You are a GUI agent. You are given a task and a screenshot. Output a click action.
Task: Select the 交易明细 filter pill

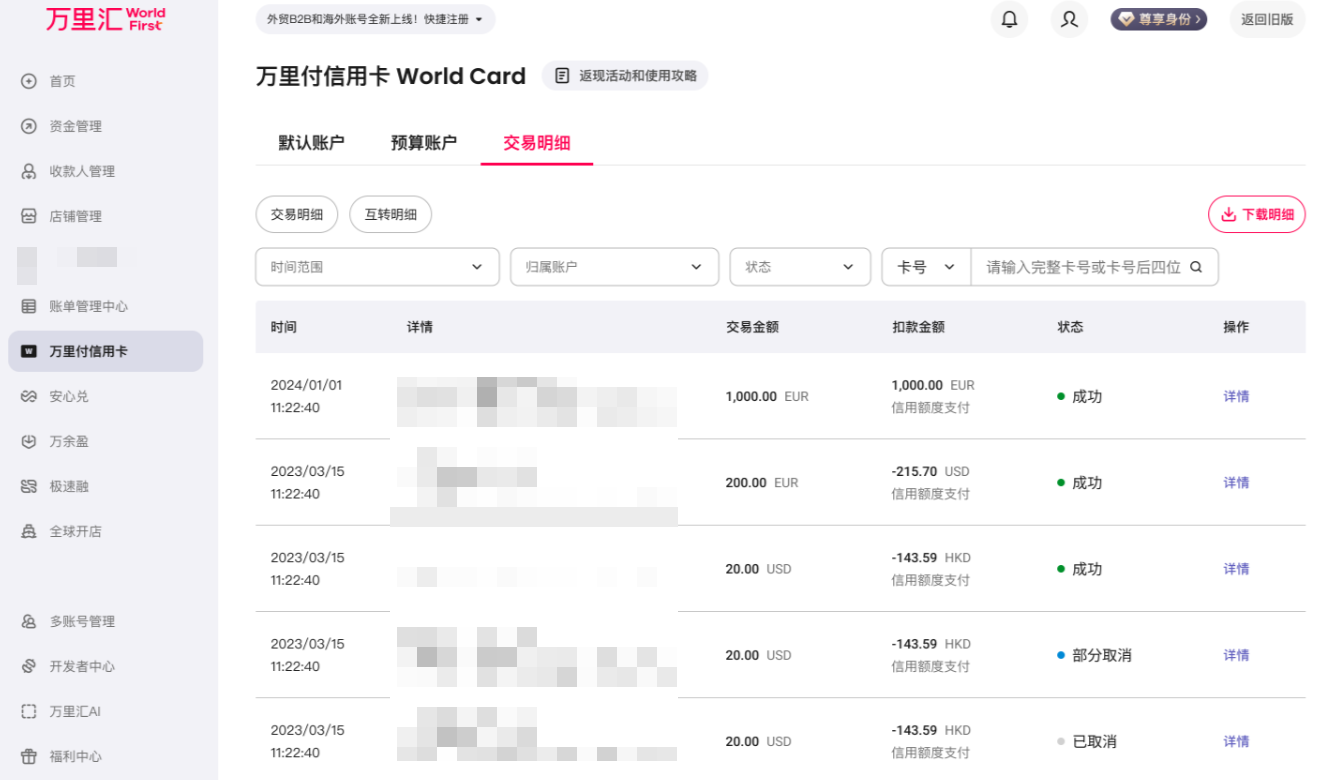click(x=297, y=214)
